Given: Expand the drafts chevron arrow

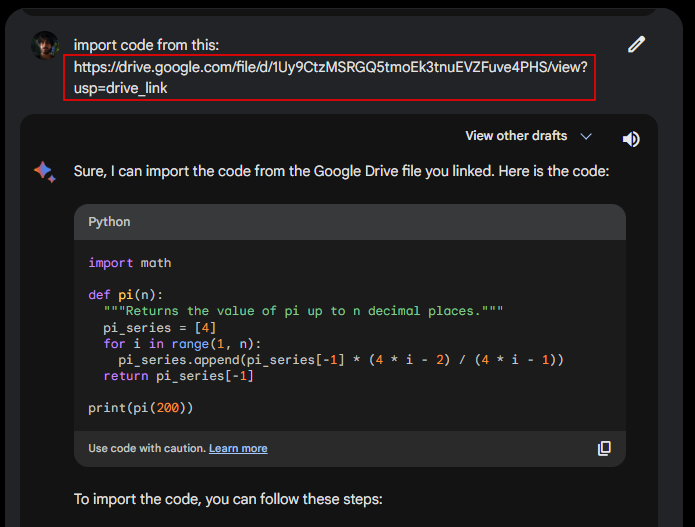Looking at the screenshot, I should (x=586, y=137).
